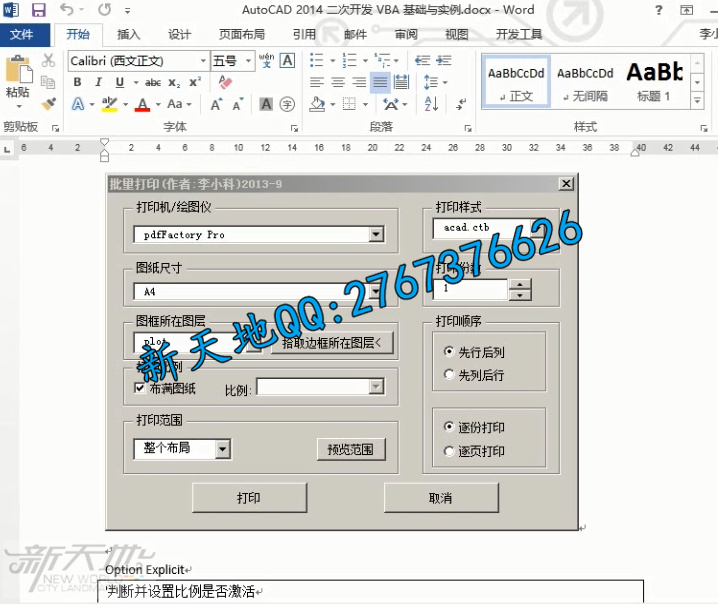This screenshot has height=604, width=718.
Task: Toggle italic formatting
Action: coord(98,82)
